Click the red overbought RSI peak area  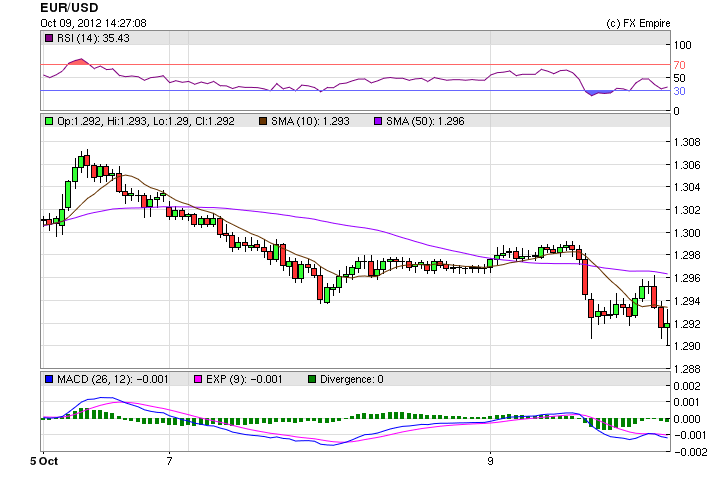pyautogui.click(x=79, y=62)
